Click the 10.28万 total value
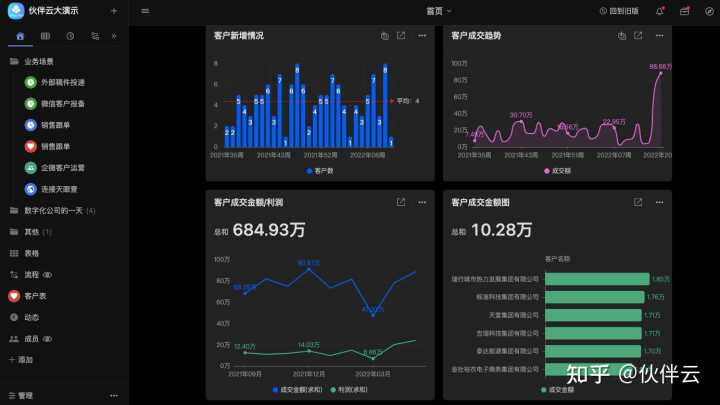This screenshot has height=405, width=720. pos(501,230)
